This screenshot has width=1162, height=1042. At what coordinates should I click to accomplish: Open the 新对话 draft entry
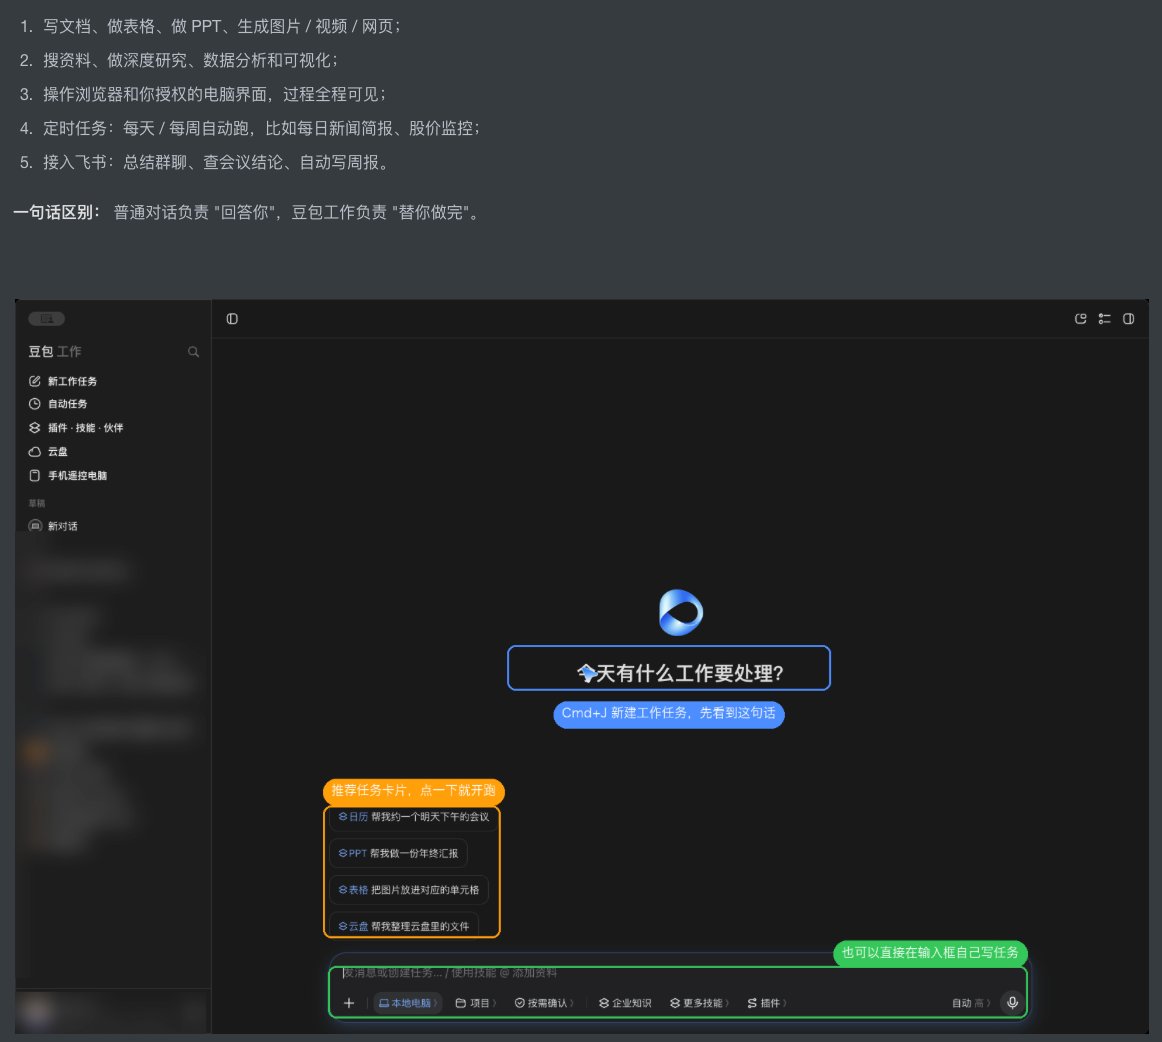(53, 526)
